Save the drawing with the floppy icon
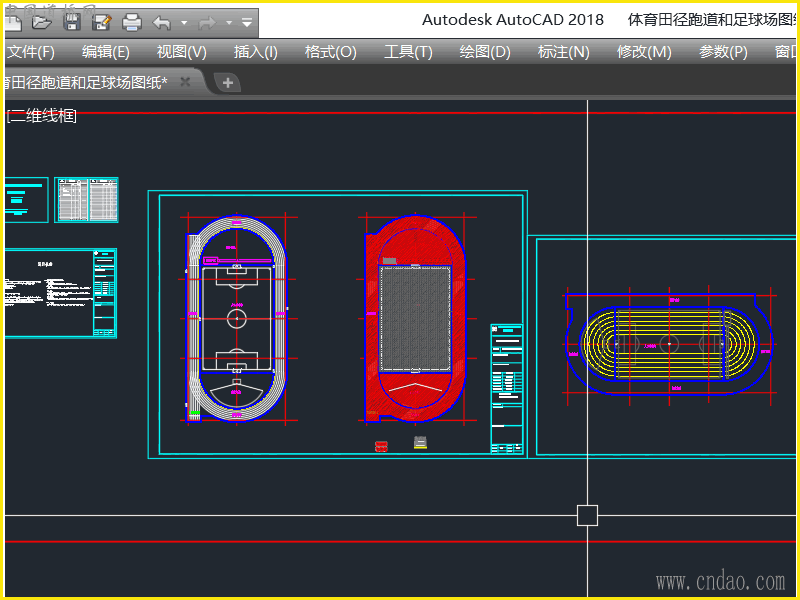Screen dimensions: 800x600 click(70, 21)
